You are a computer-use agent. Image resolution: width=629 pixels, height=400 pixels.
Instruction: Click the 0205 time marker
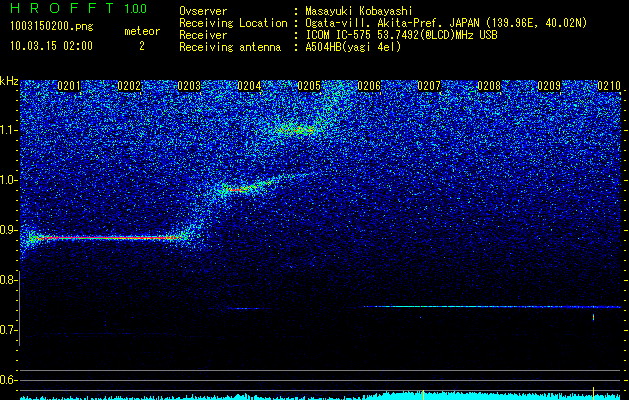point(309,86)
